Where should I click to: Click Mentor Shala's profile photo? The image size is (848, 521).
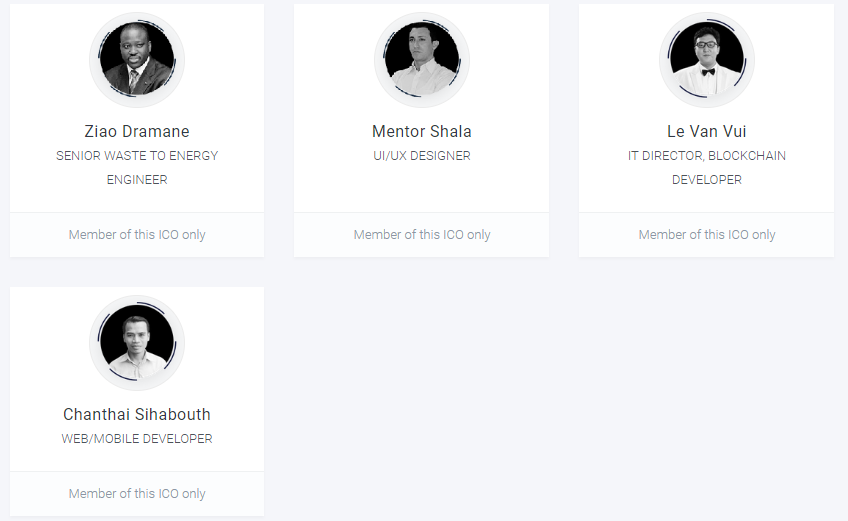421,60
